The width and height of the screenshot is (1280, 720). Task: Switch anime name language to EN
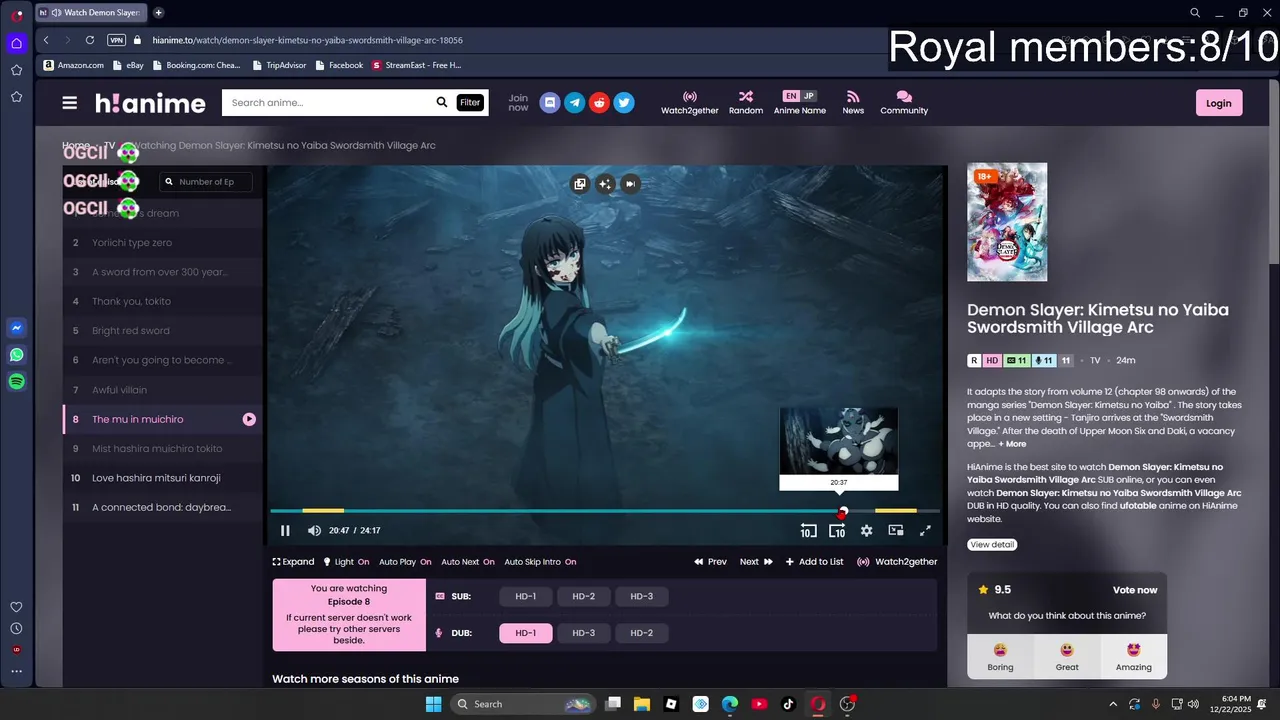pyautogui.click(x=791, y=96)
